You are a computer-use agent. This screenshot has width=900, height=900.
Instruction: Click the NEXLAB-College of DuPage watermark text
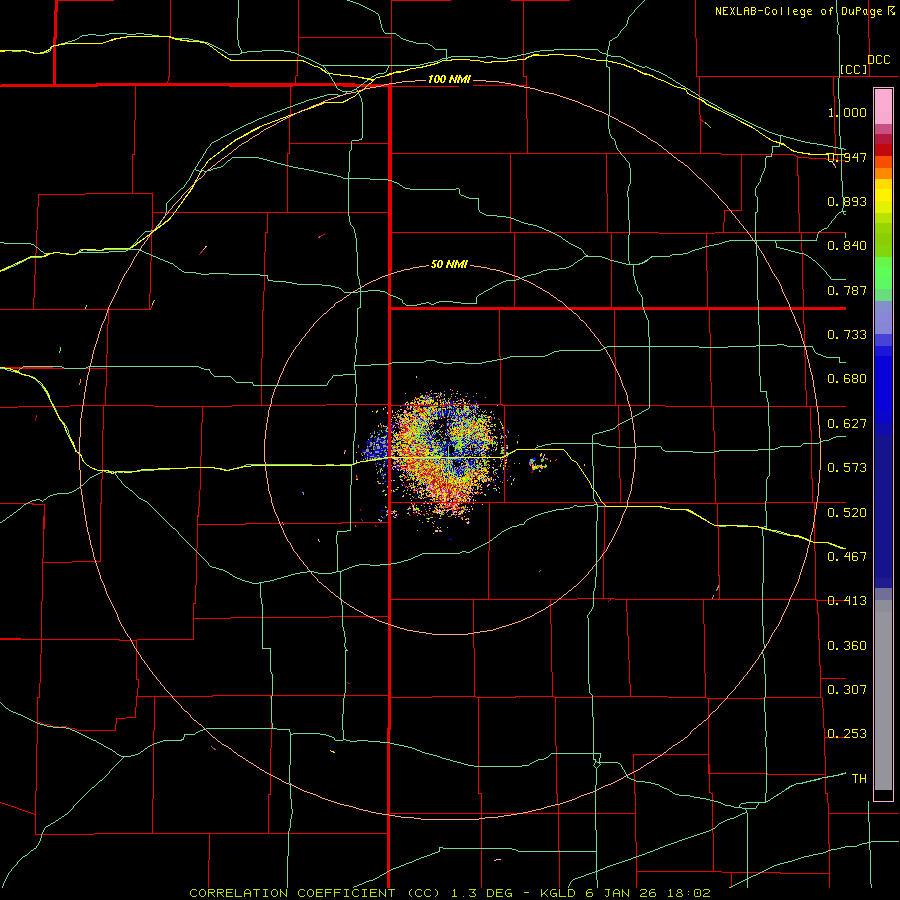click(798, 11)
